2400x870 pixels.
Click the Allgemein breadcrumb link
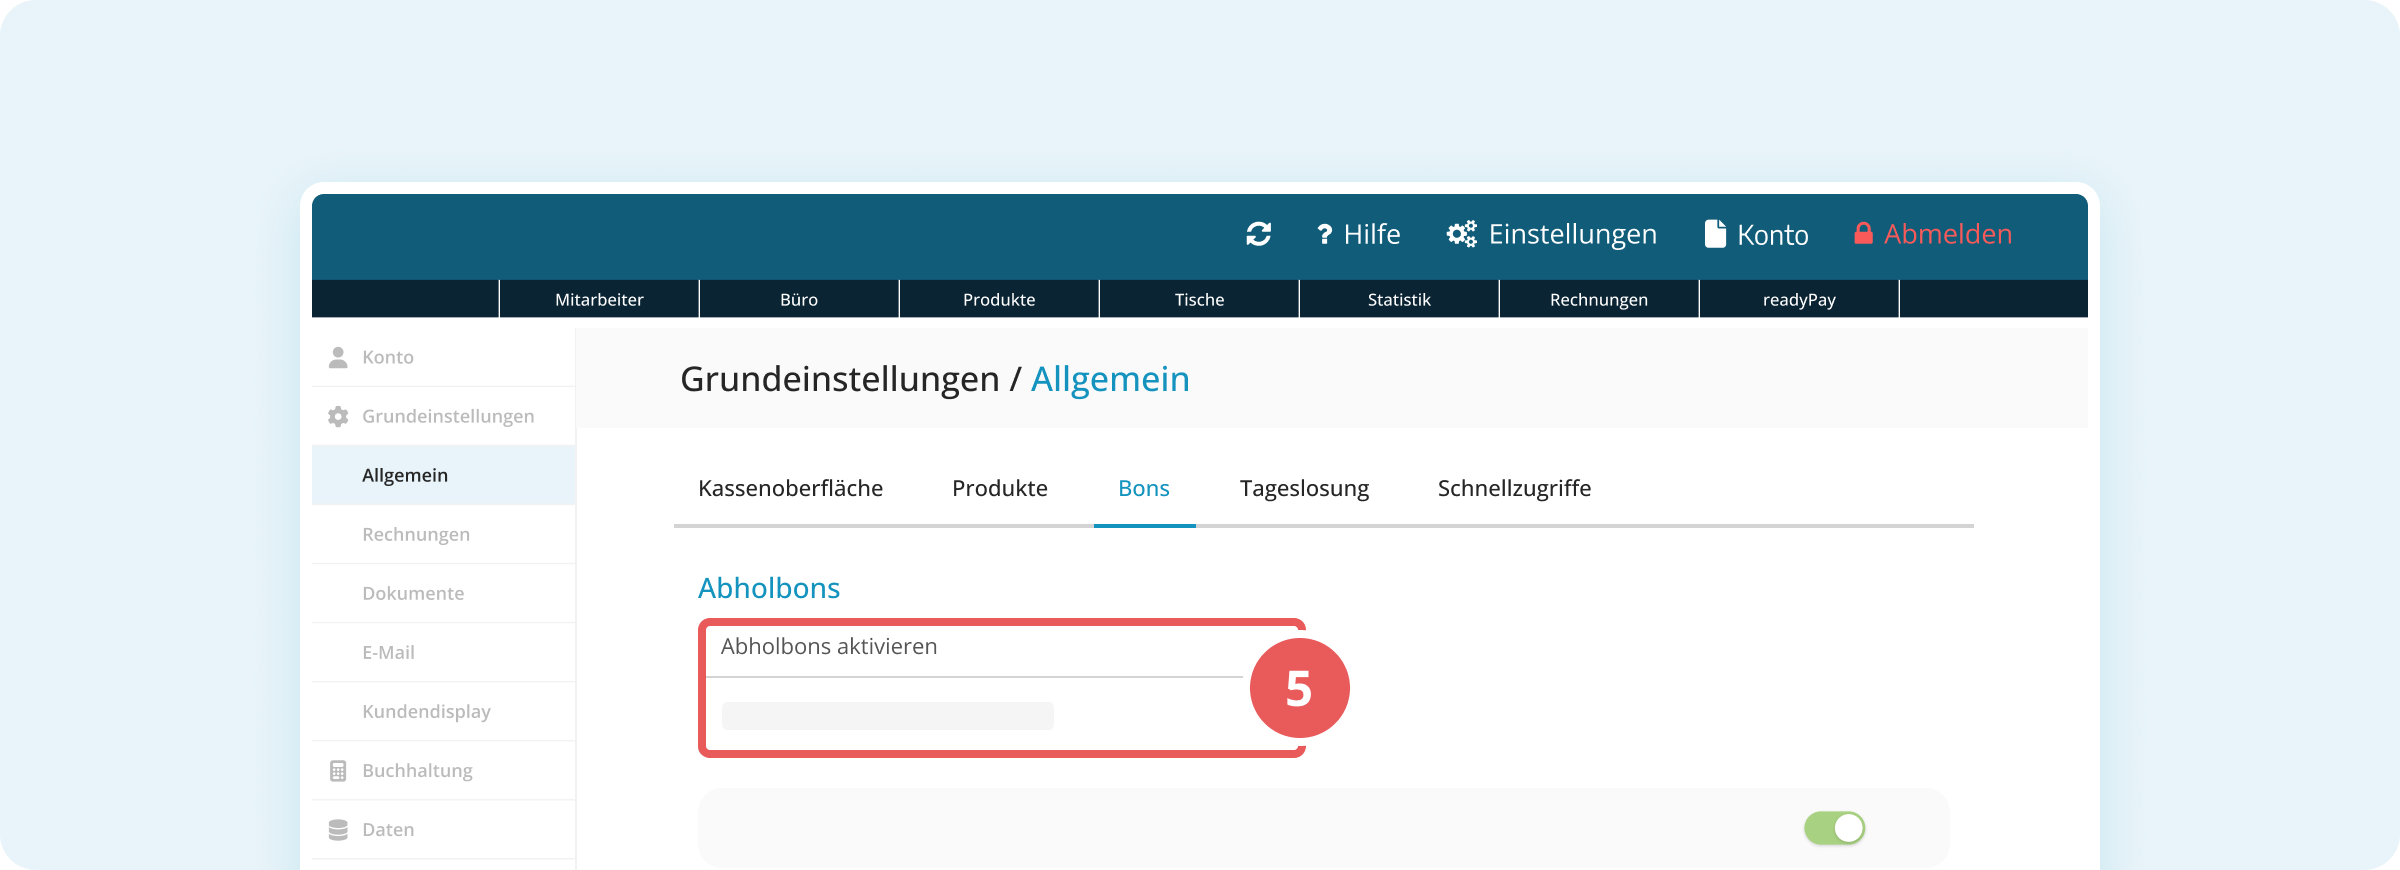[x=1110, y=379]
